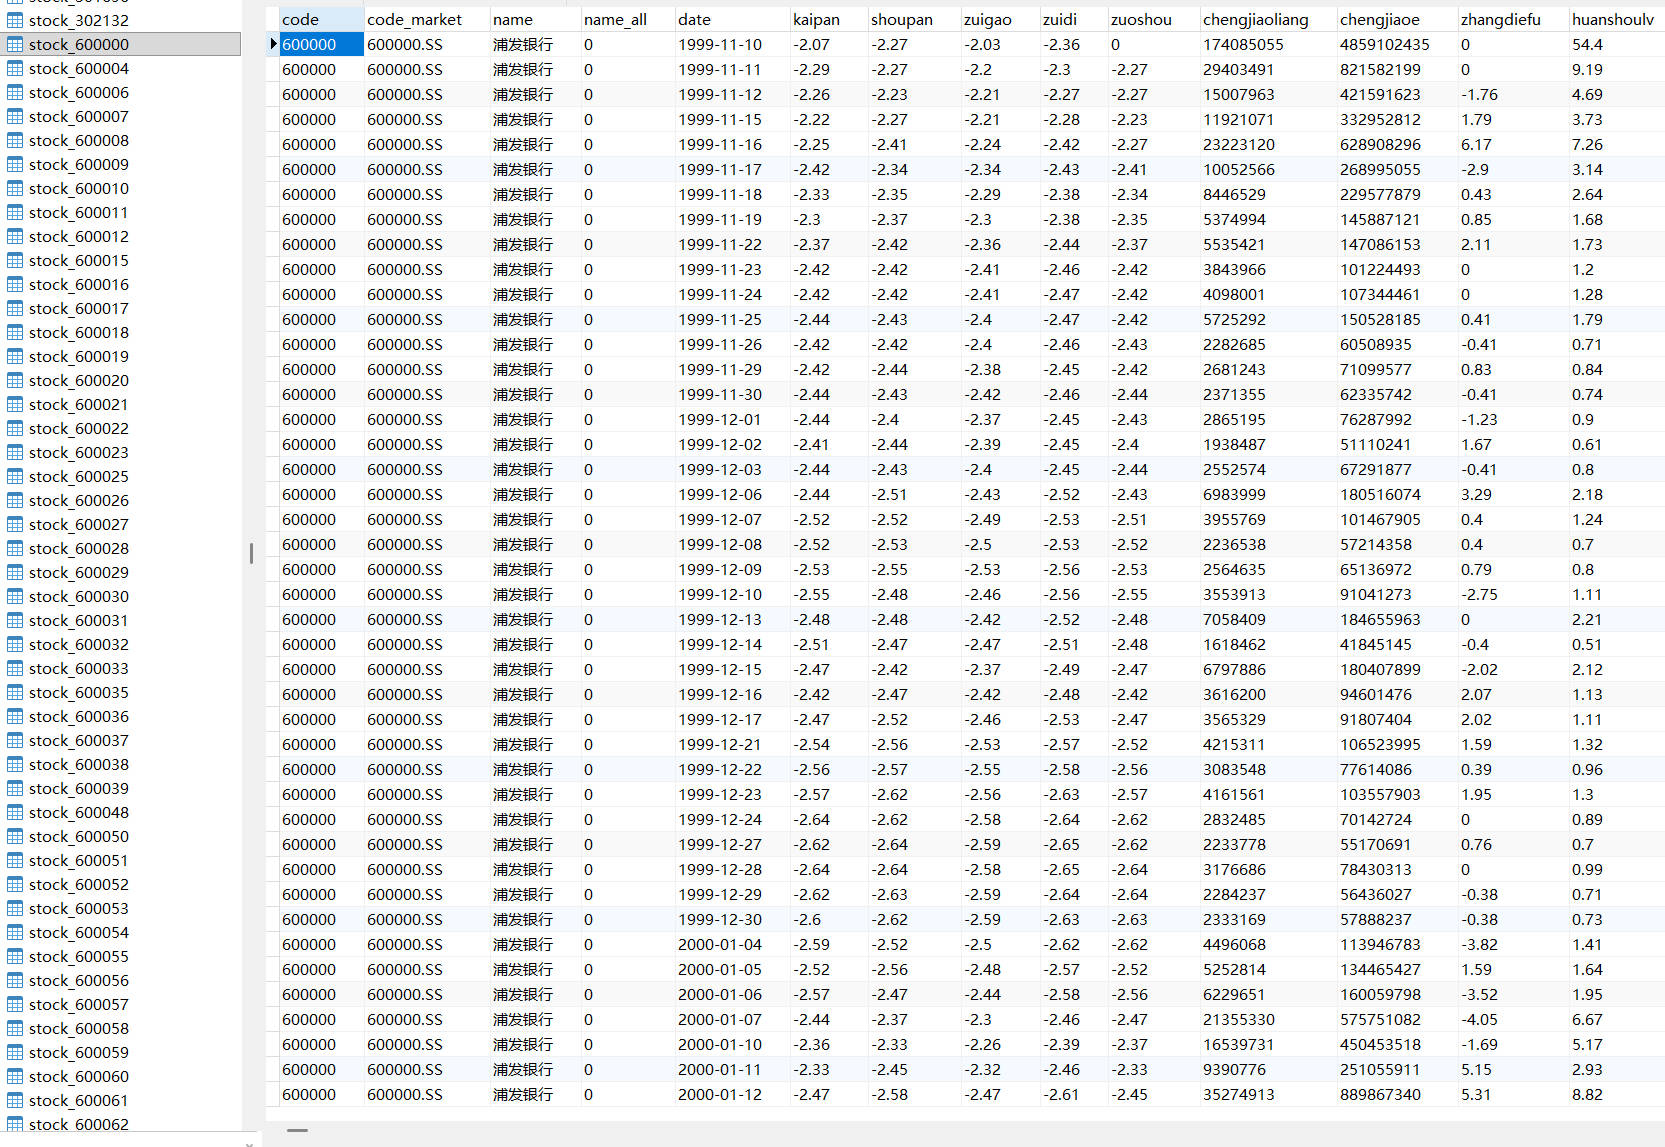
Task: Click the code_market column header
Action: (427, 19)
